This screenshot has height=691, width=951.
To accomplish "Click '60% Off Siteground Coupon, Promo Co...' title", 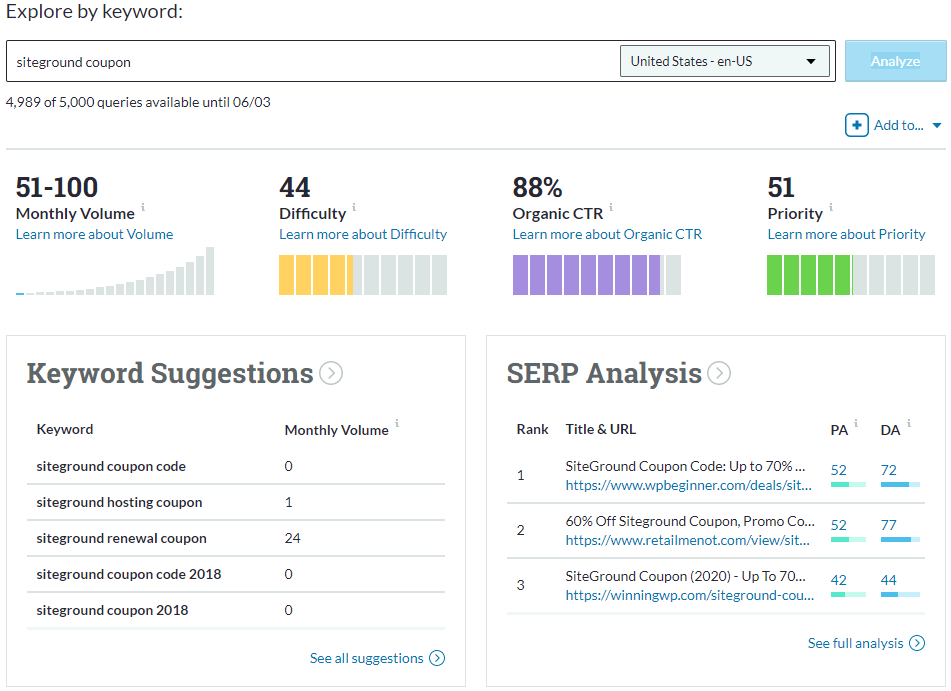I will click(690, 521).
